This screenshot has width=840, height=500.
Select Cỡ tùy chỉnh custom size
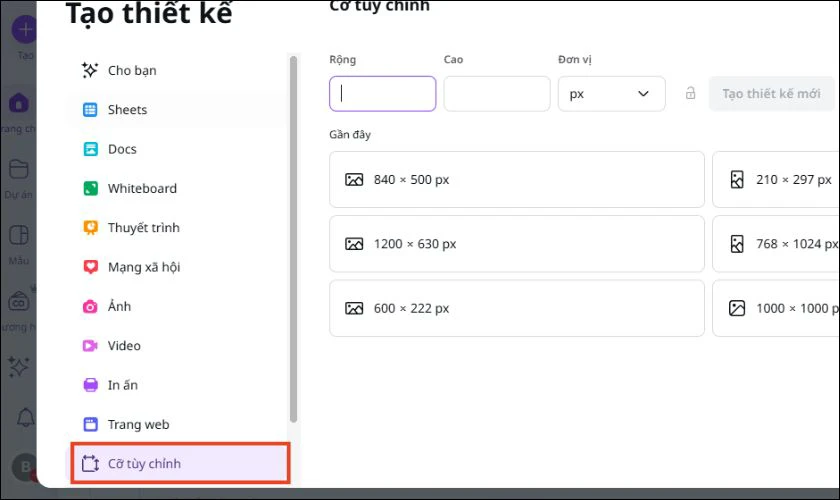pos(181,464)
